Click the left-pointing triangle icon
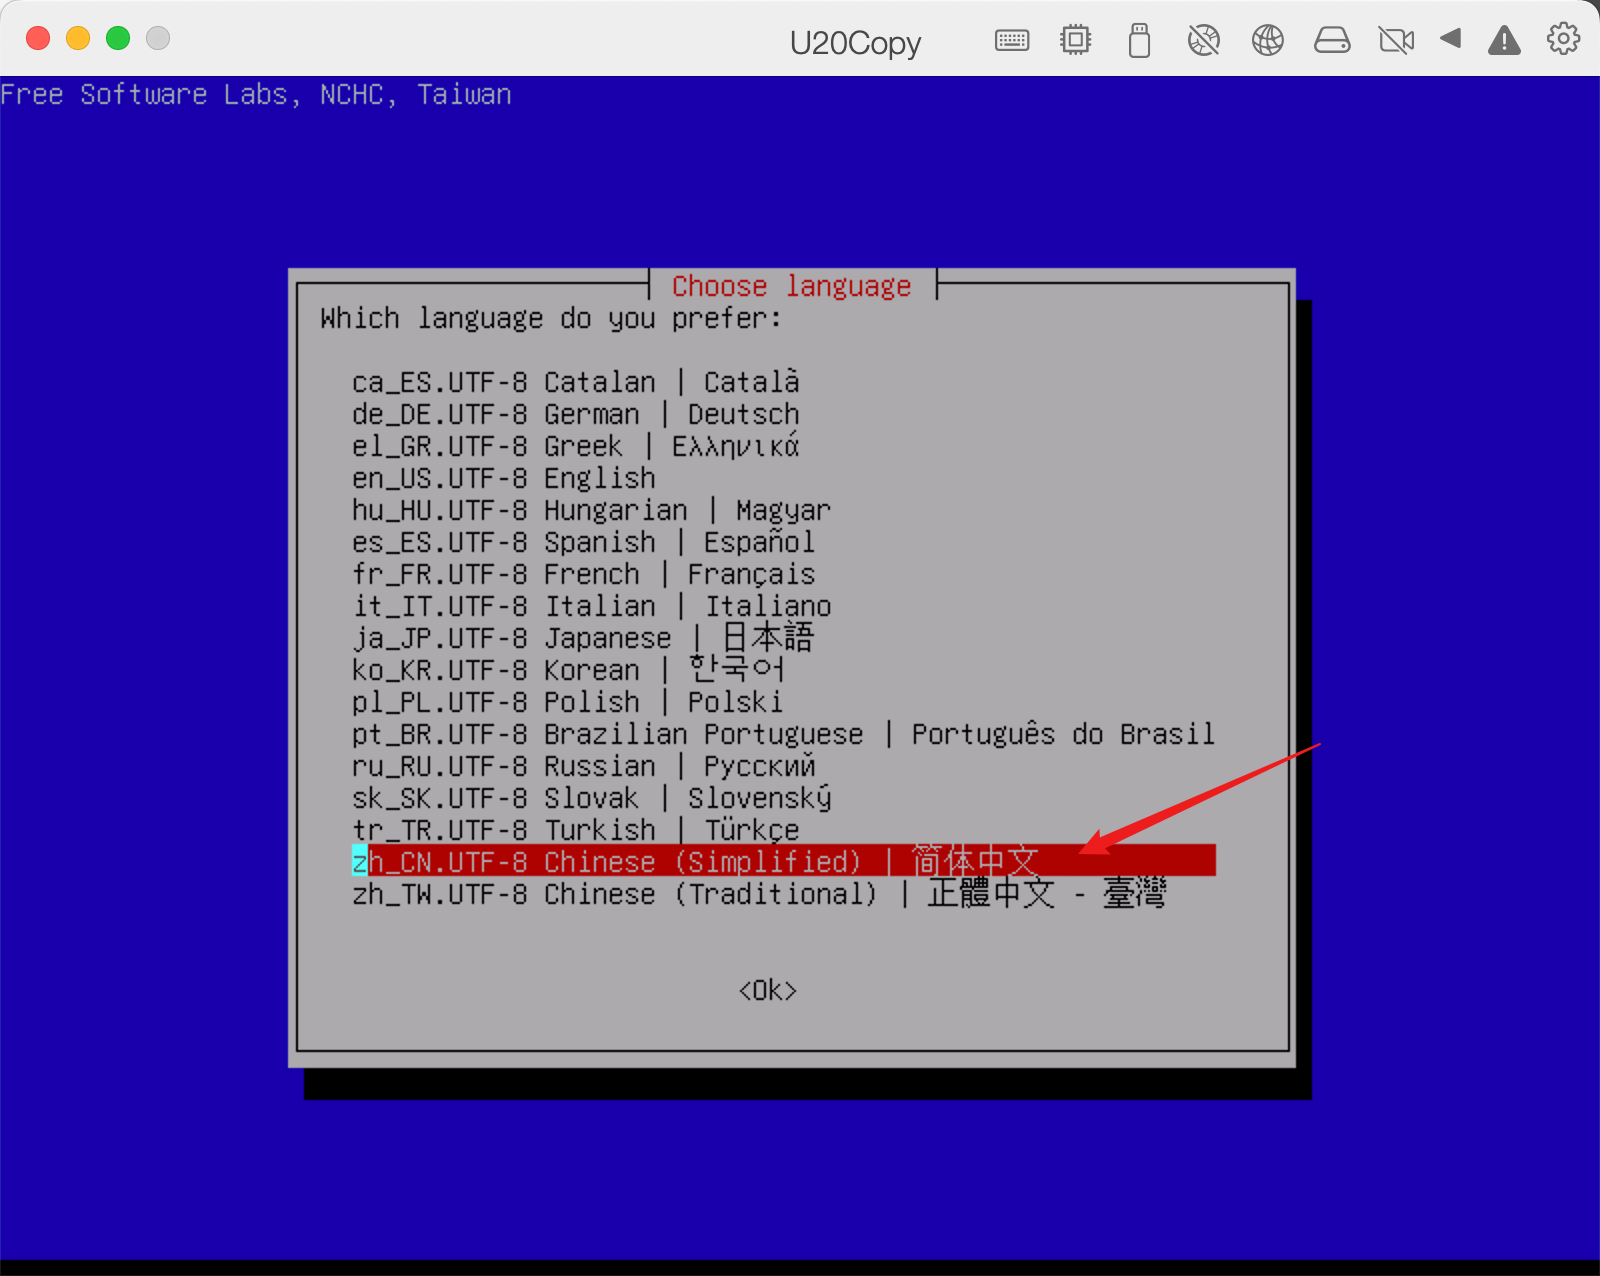The height and width of the screenshot is (1276, 1600). (x=1451, y=39)
